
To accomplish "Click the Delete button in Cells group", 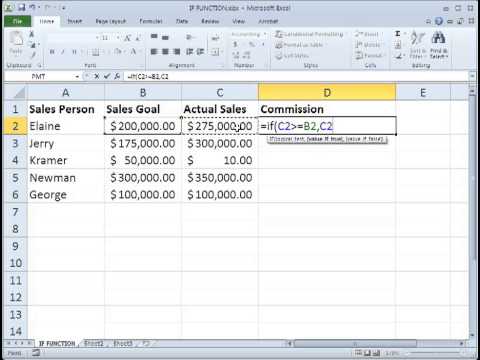I will [368, 45].
